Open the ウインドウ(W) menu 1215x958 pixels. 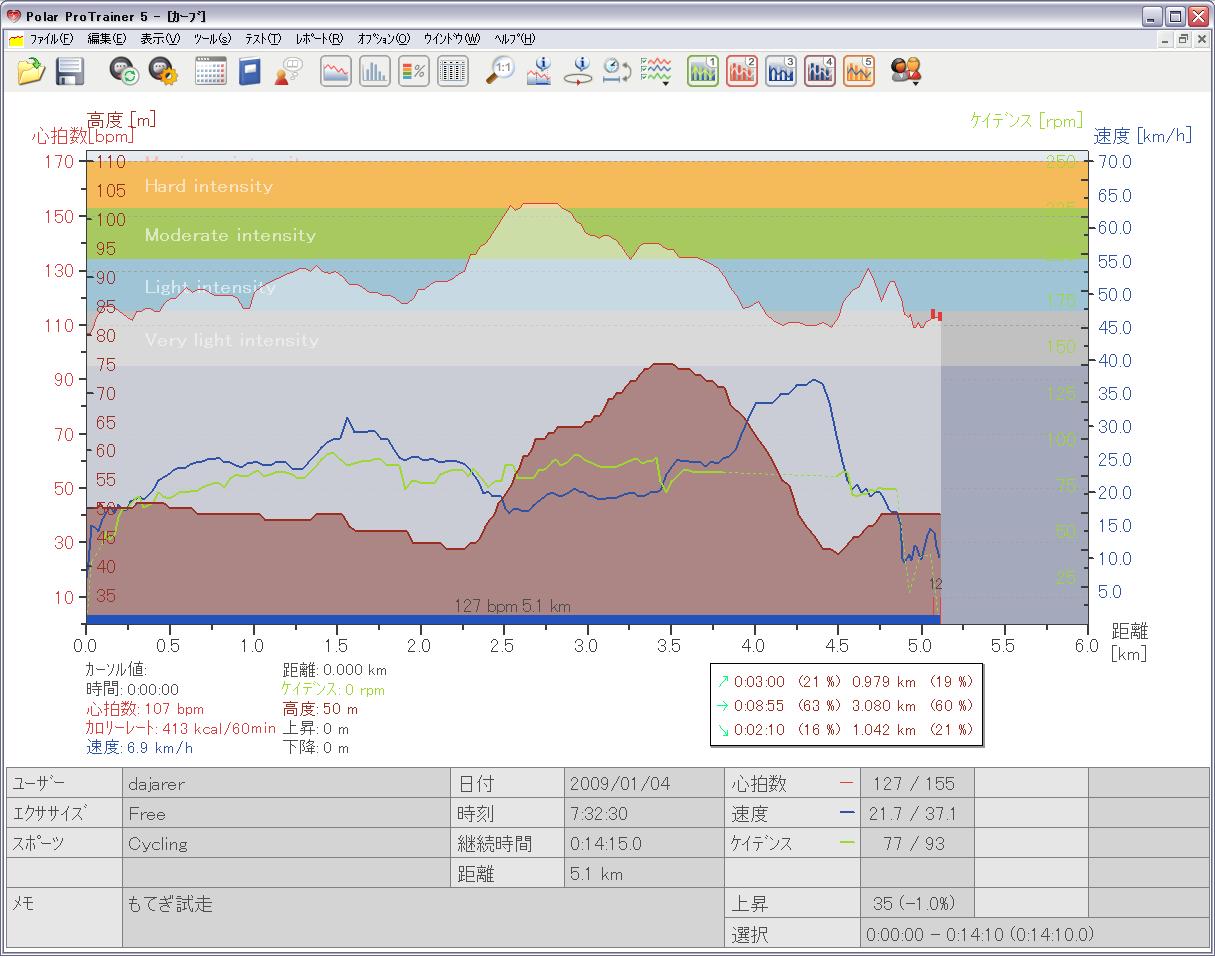(452, 39)
